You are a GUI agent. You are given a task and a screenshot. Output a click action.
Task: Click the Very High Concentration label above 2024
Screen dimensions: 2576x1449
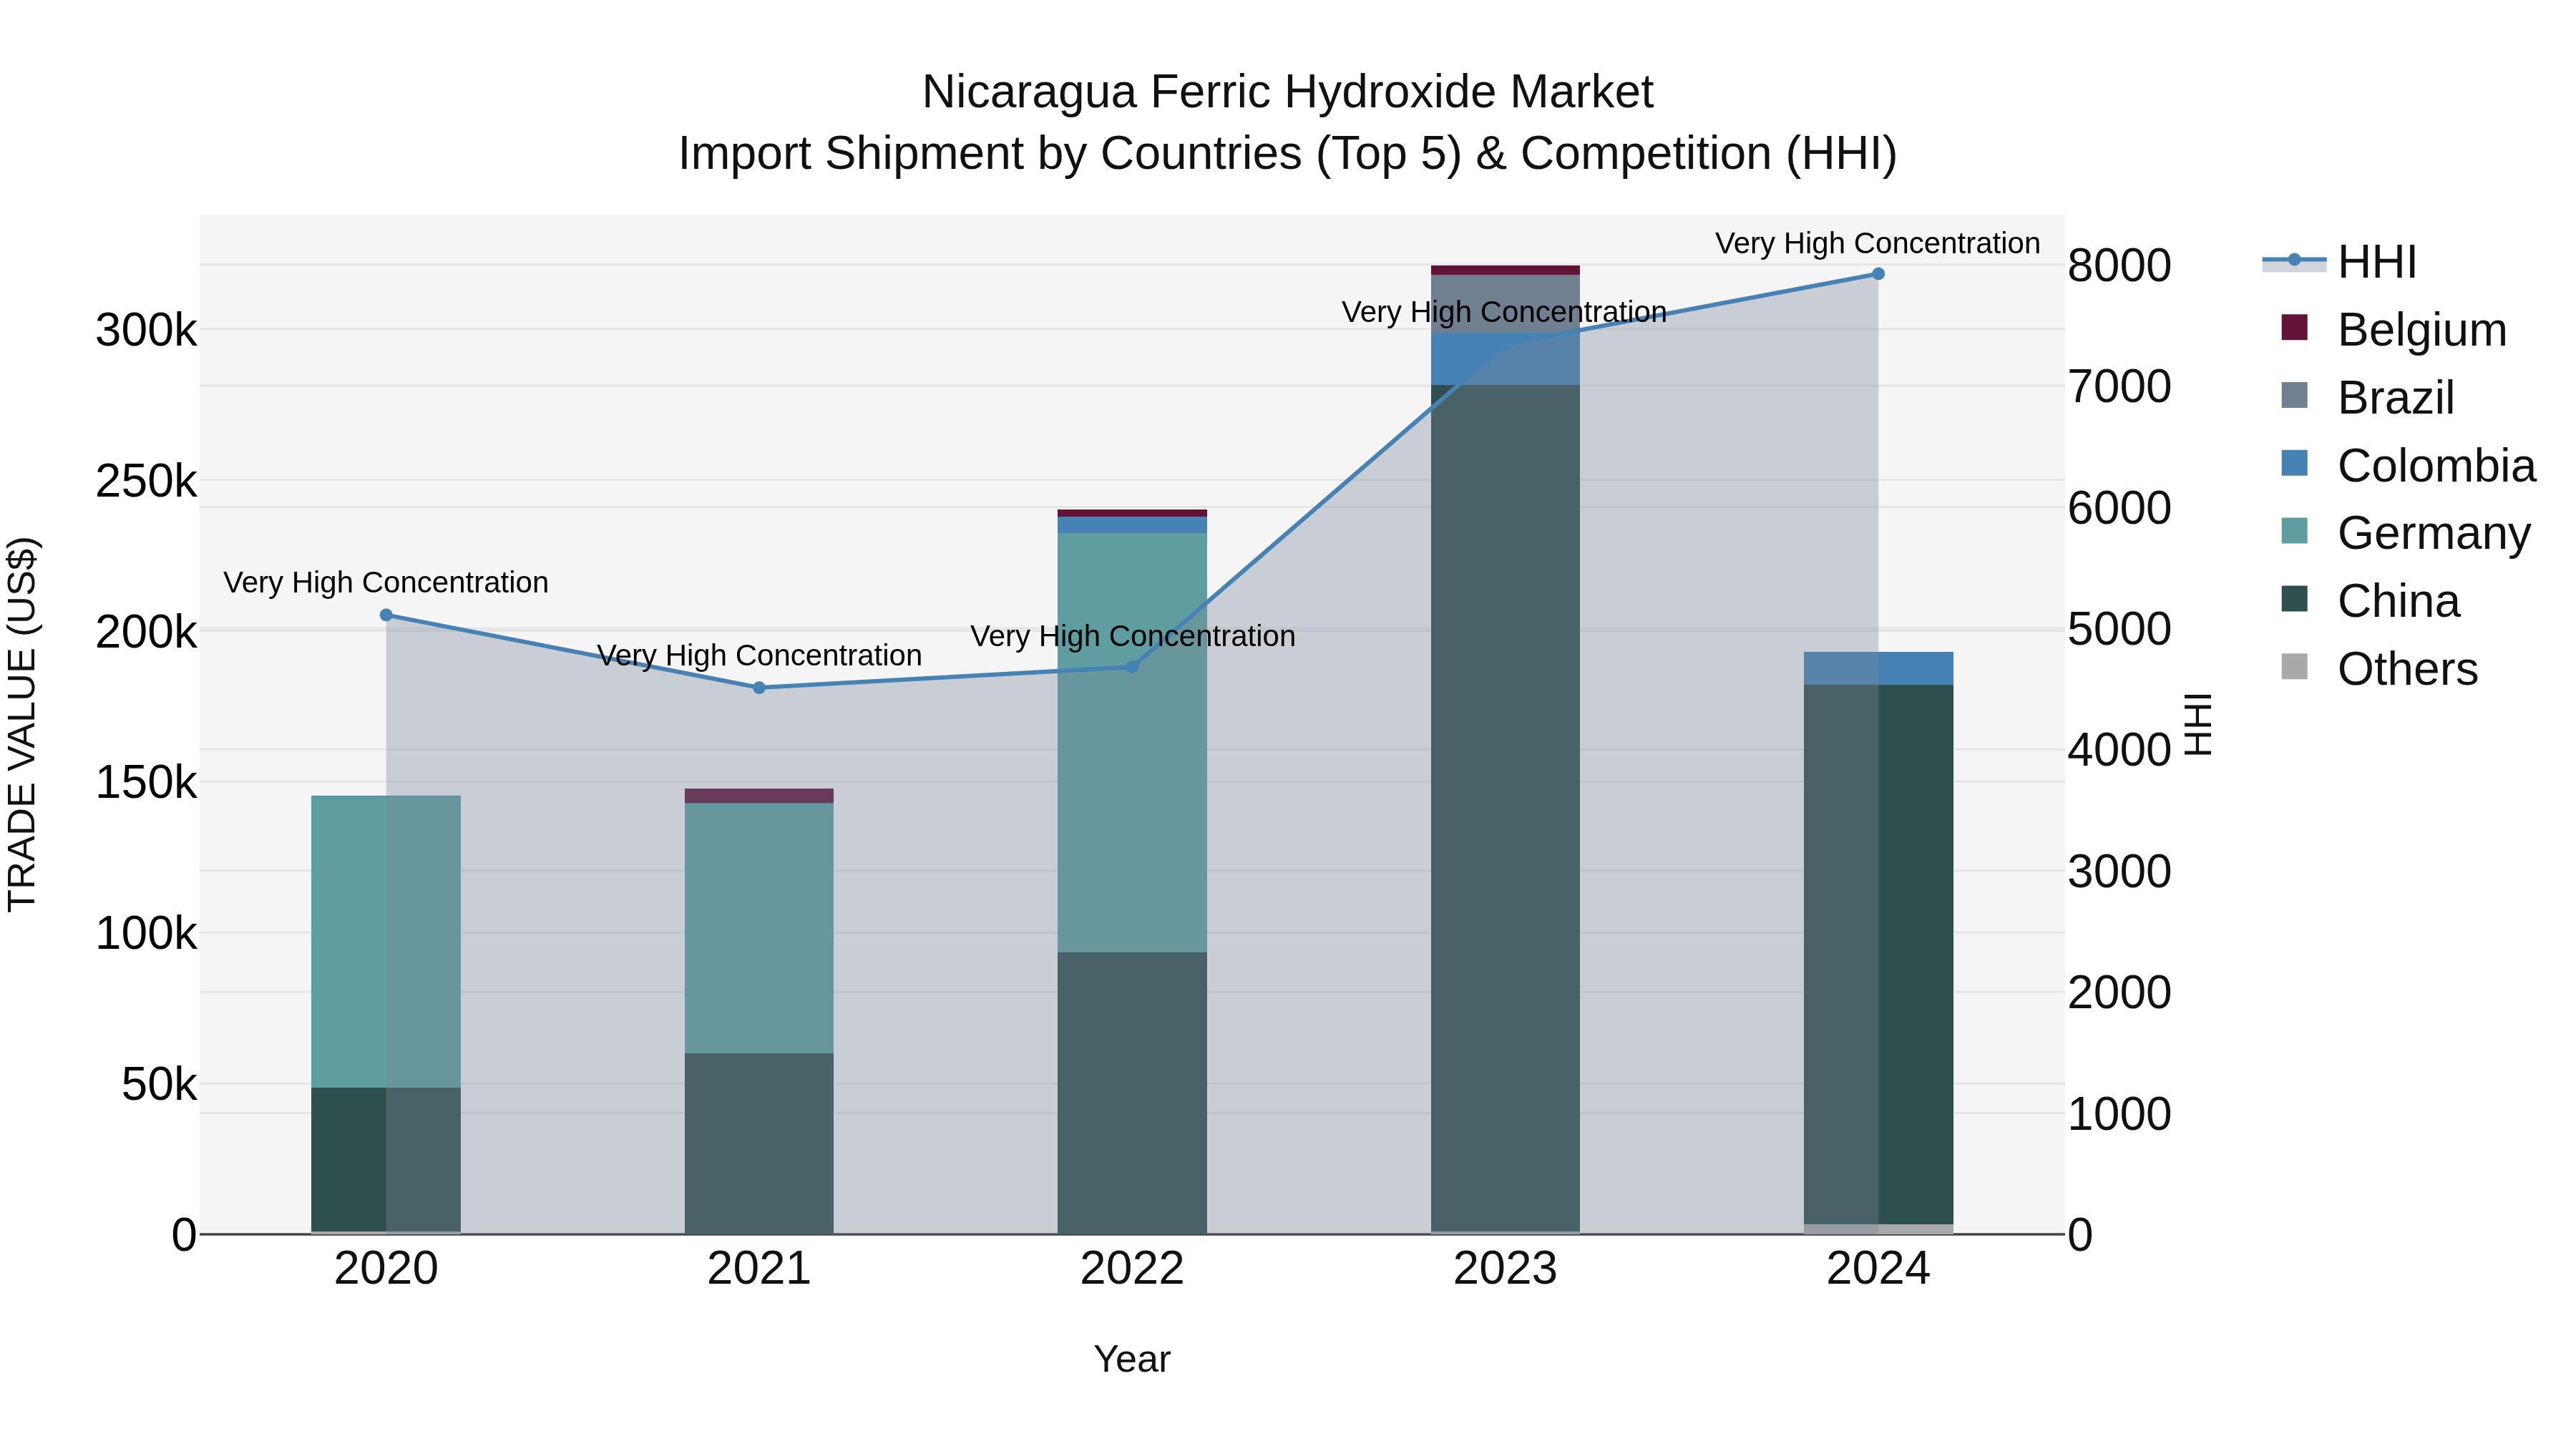coord(1878,243)
